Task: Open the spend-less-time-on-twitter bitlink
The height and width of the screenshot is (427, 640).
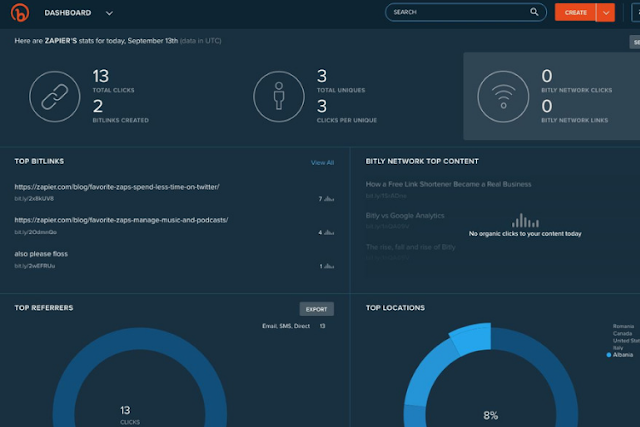Action: 117,187
